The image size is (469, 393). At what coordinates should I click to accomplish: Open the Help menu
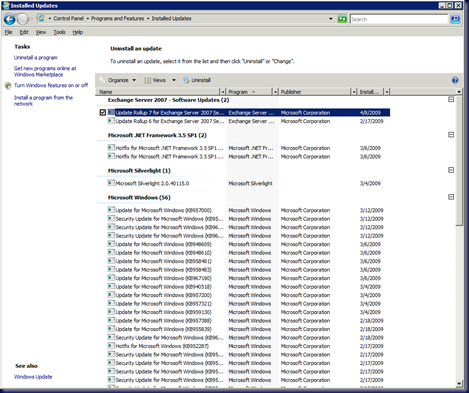pyautogui.click(x=78, y=32)
